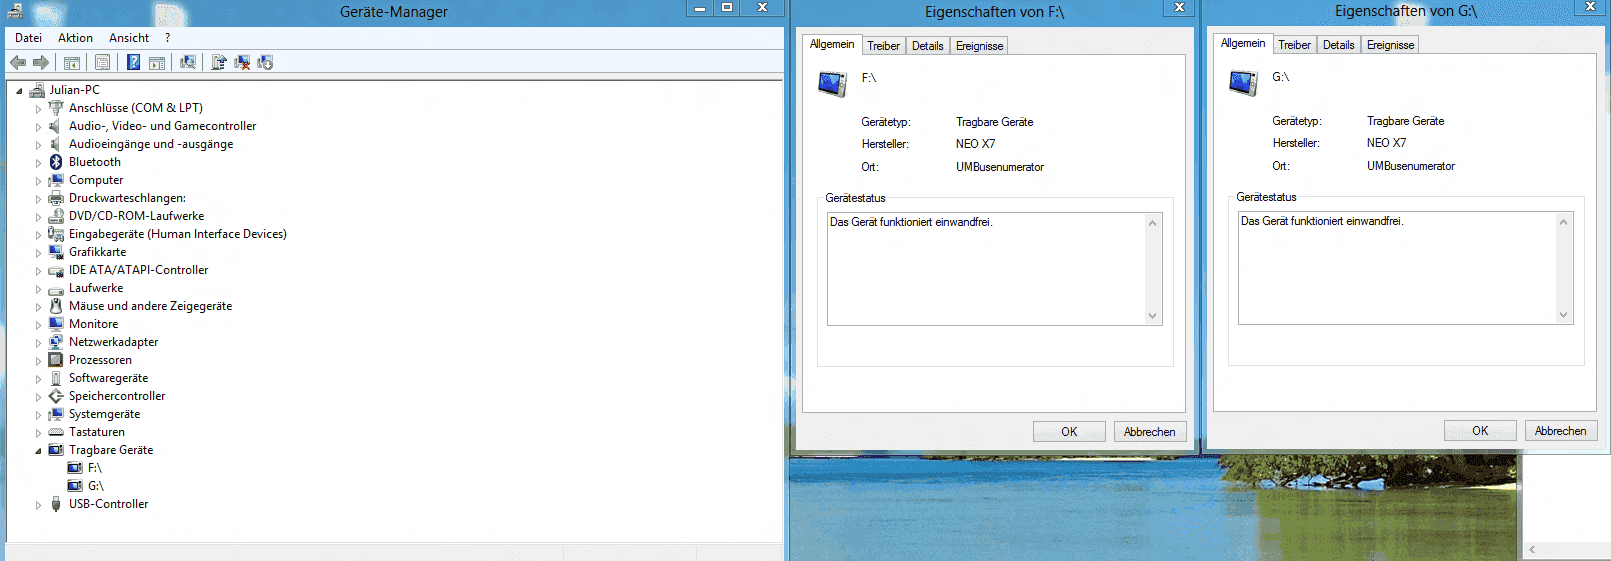
Task: Expand the Computer node
Action: tap(39, 181)
